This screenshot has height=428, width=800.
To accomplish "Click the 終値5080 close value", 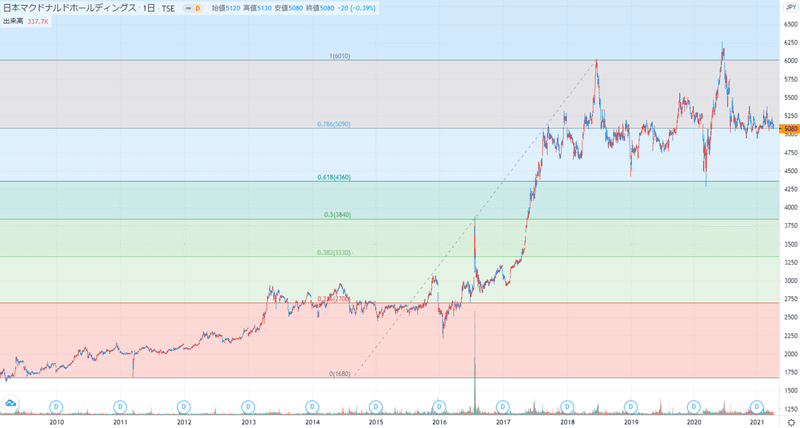I will pos(320,8).
